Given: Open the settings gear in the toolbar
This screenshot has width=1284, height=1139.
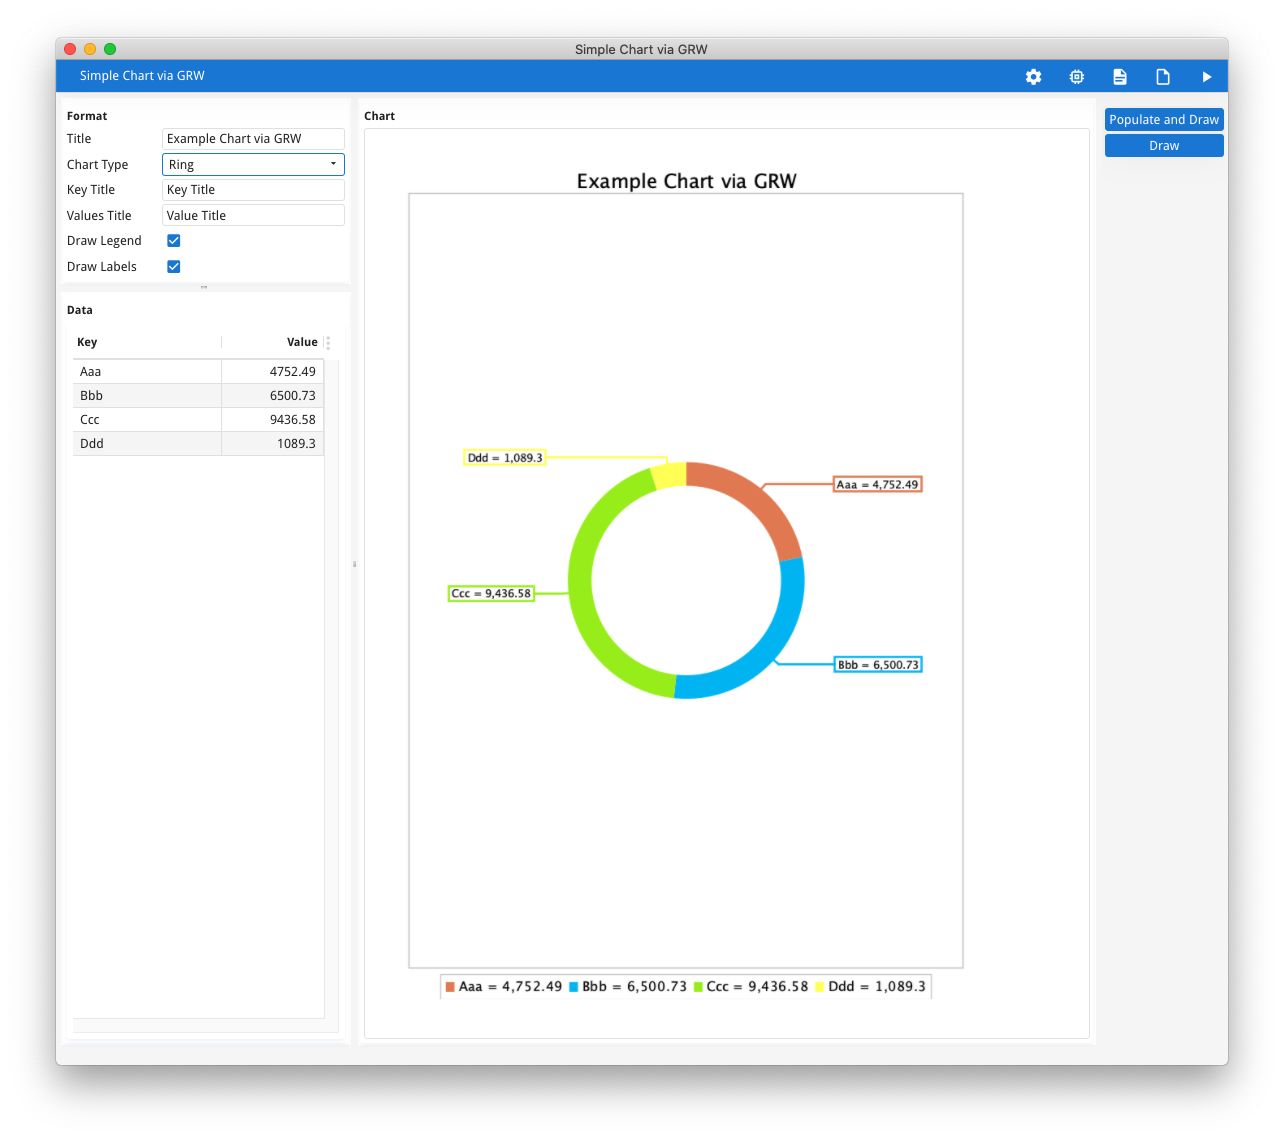Looking at the screenshot, I should click(x=1033, y=76).
